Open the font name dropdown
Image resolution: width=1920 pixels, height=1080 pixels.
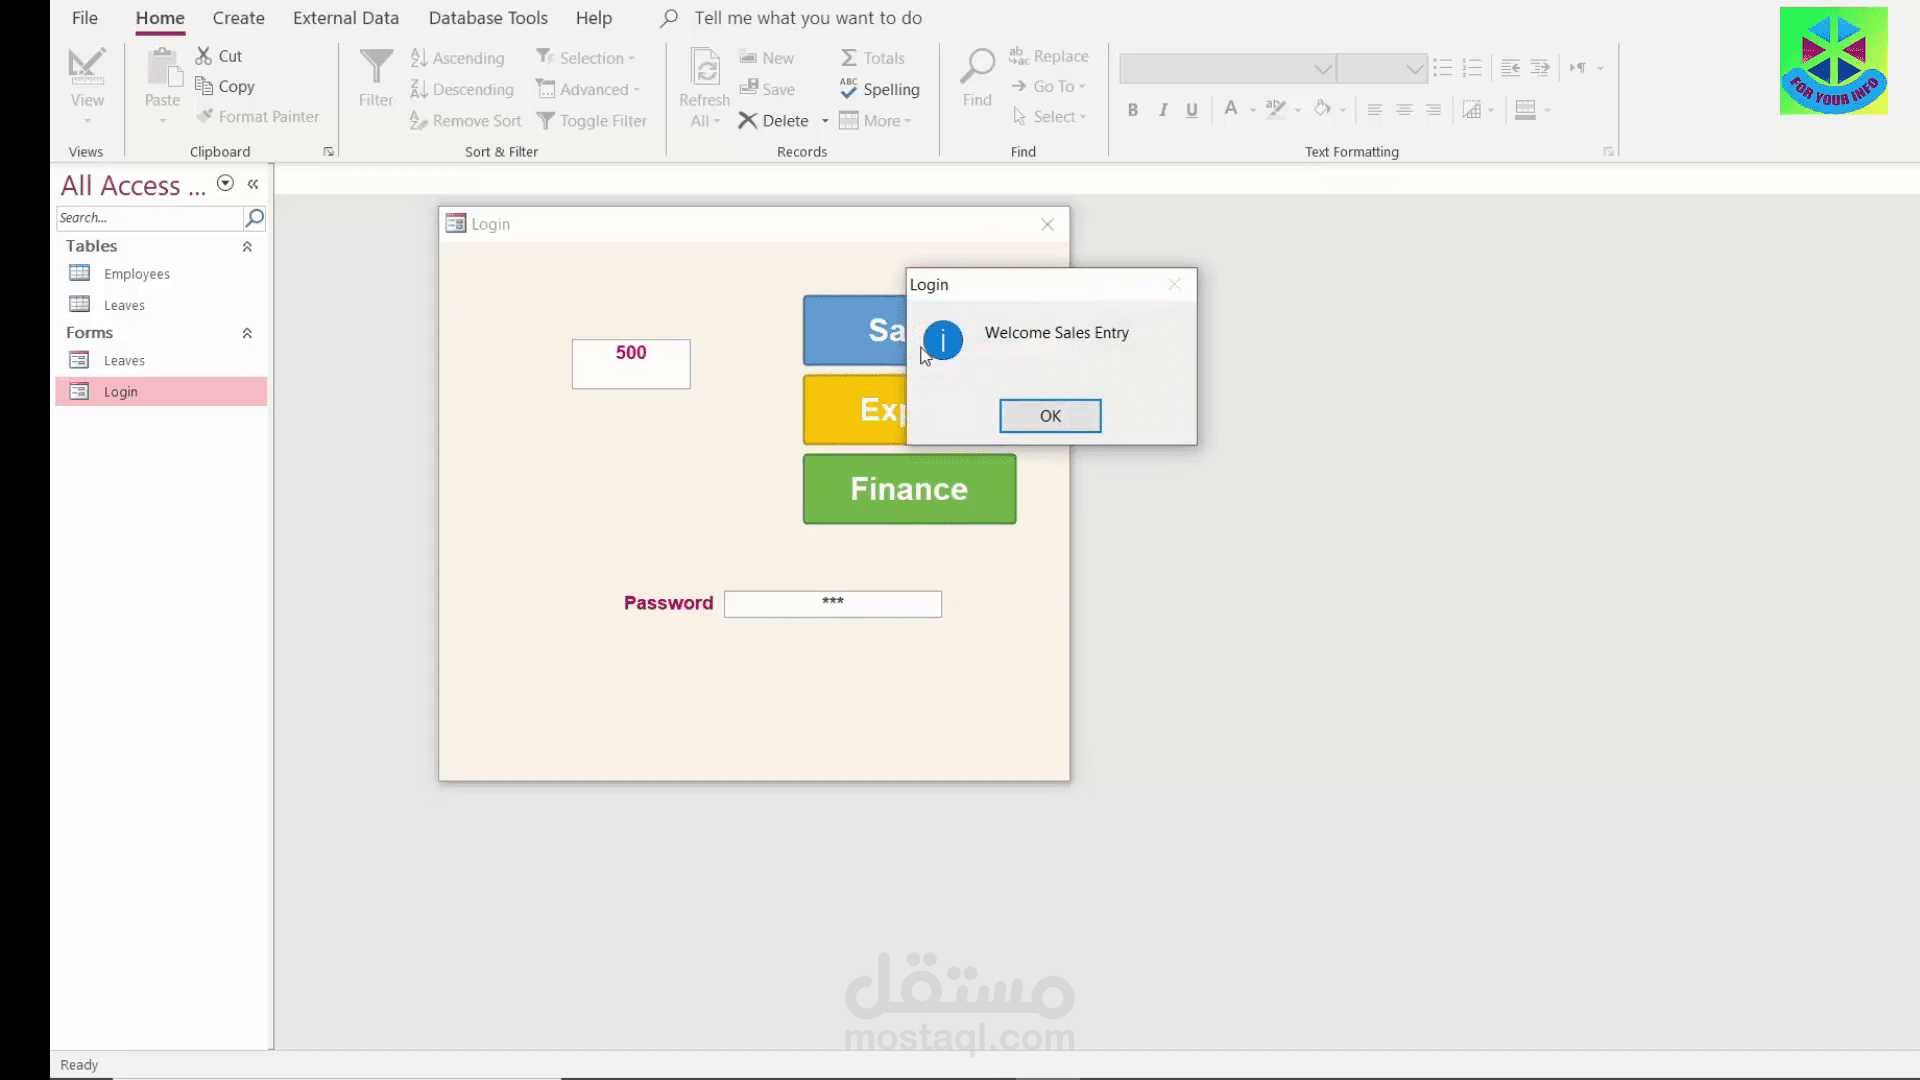tap(1322, 69)
